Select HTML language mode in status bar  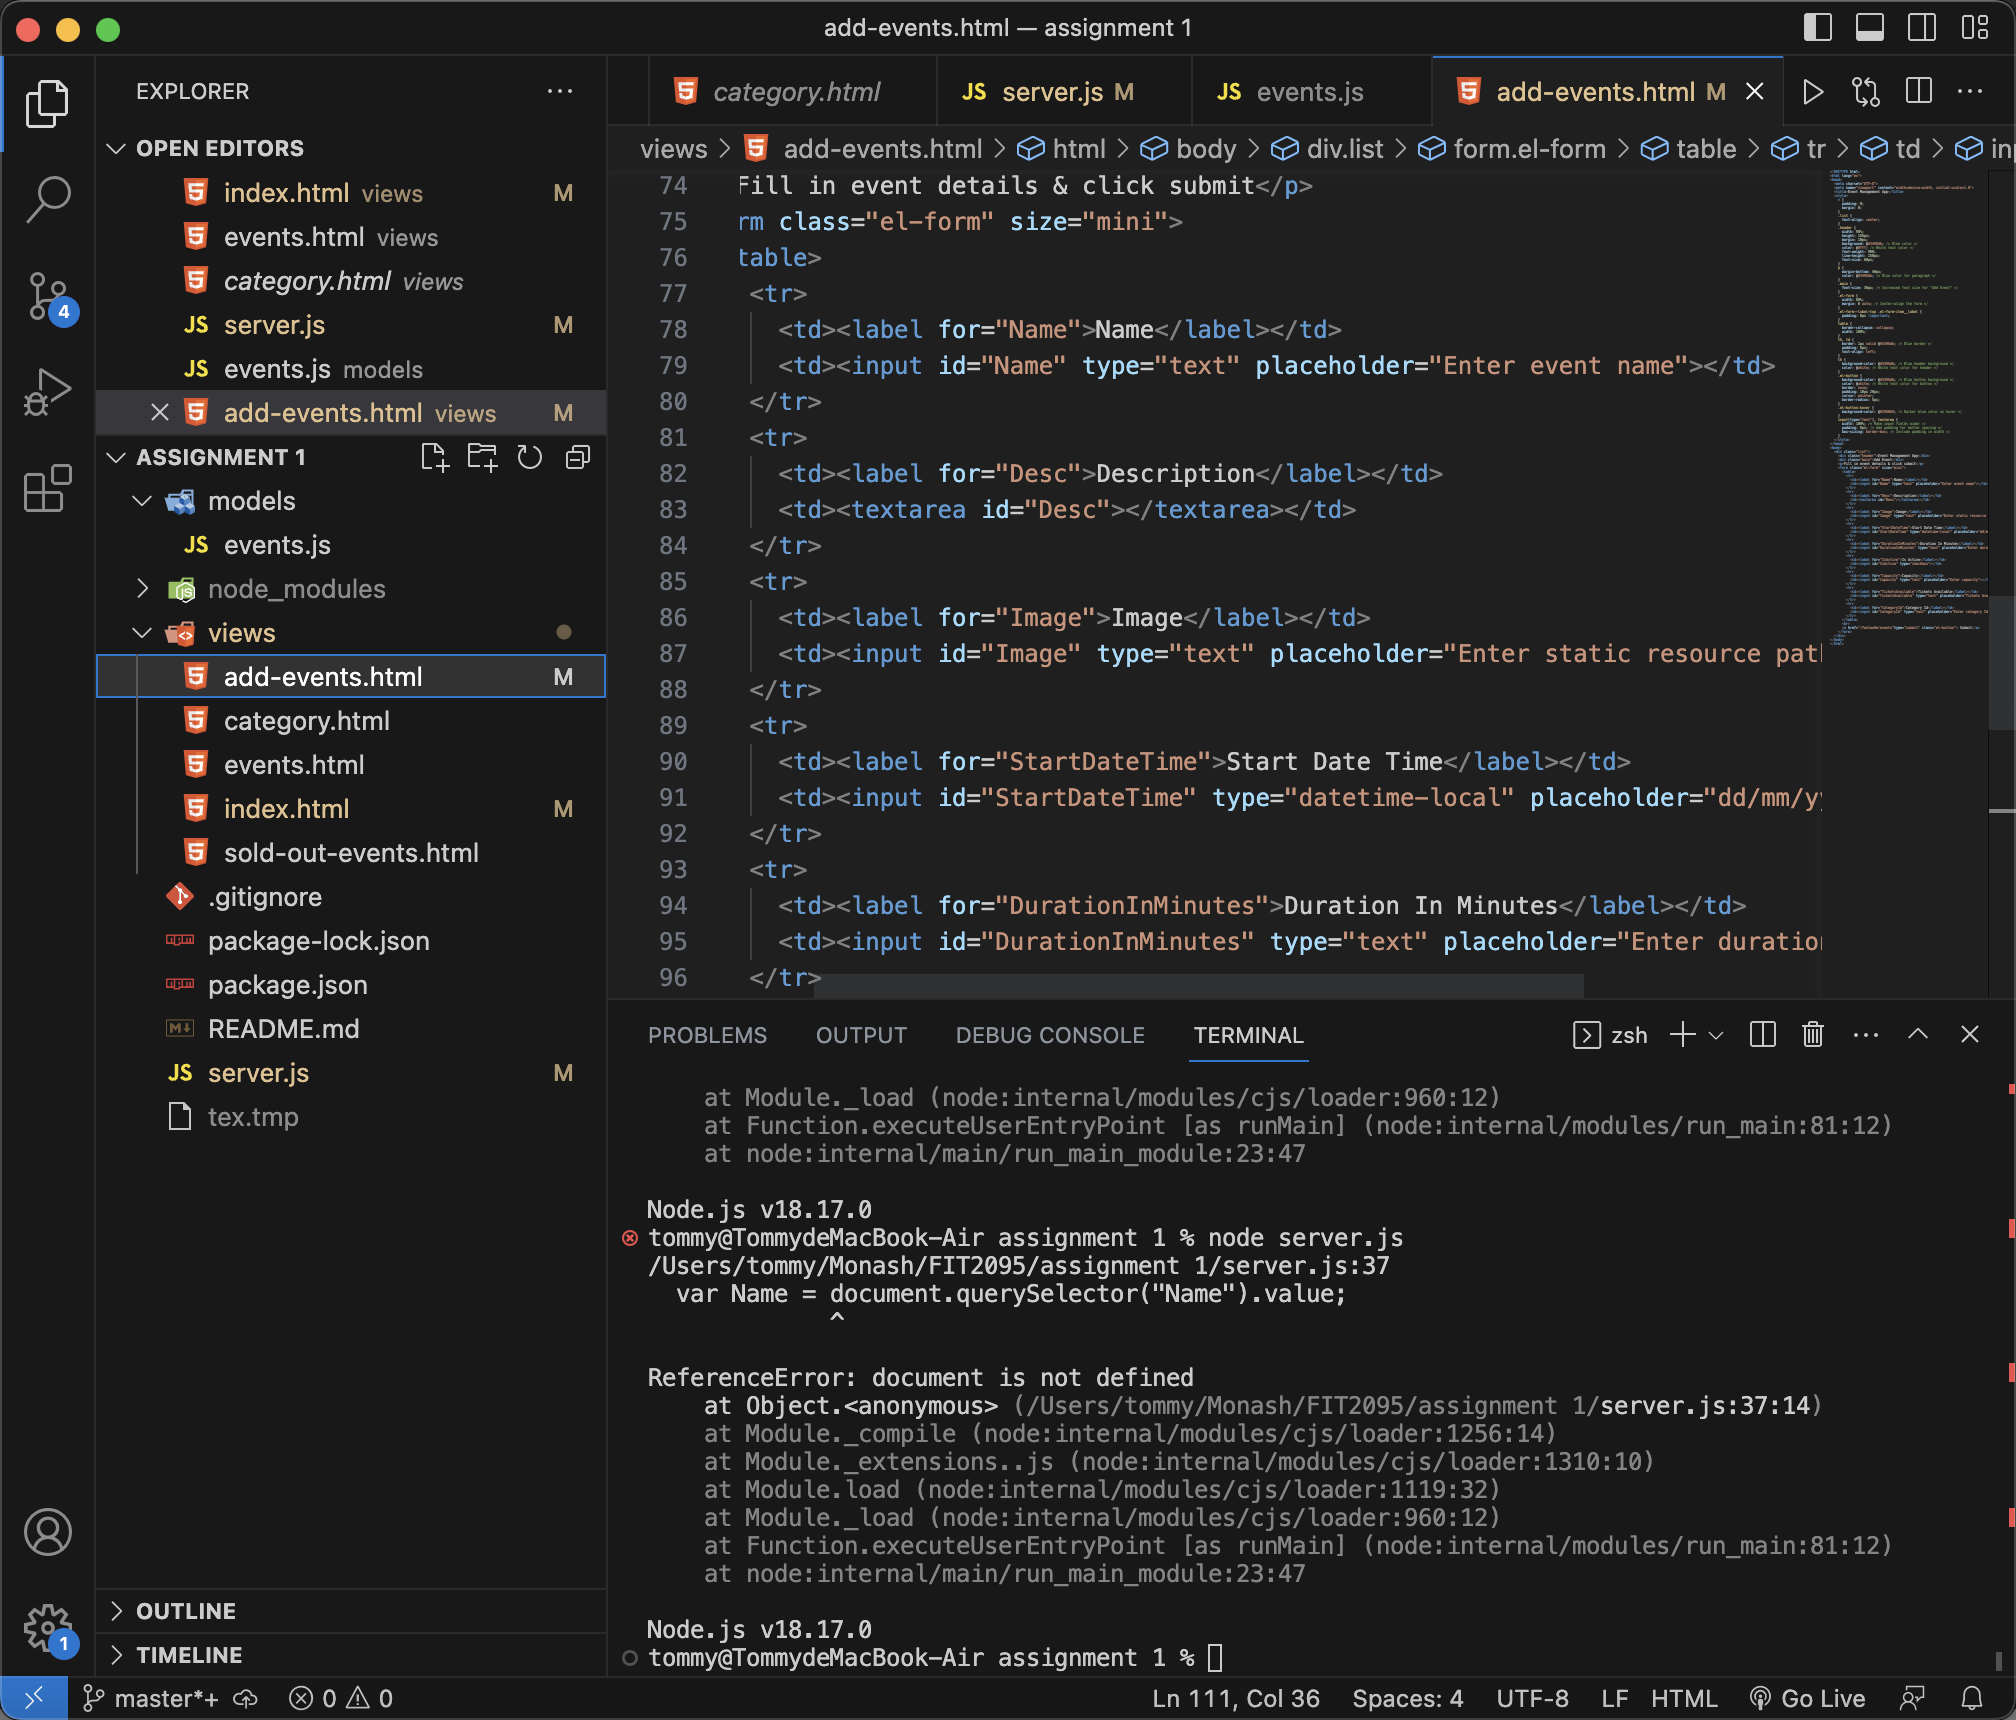[x=1684, y=1698]
